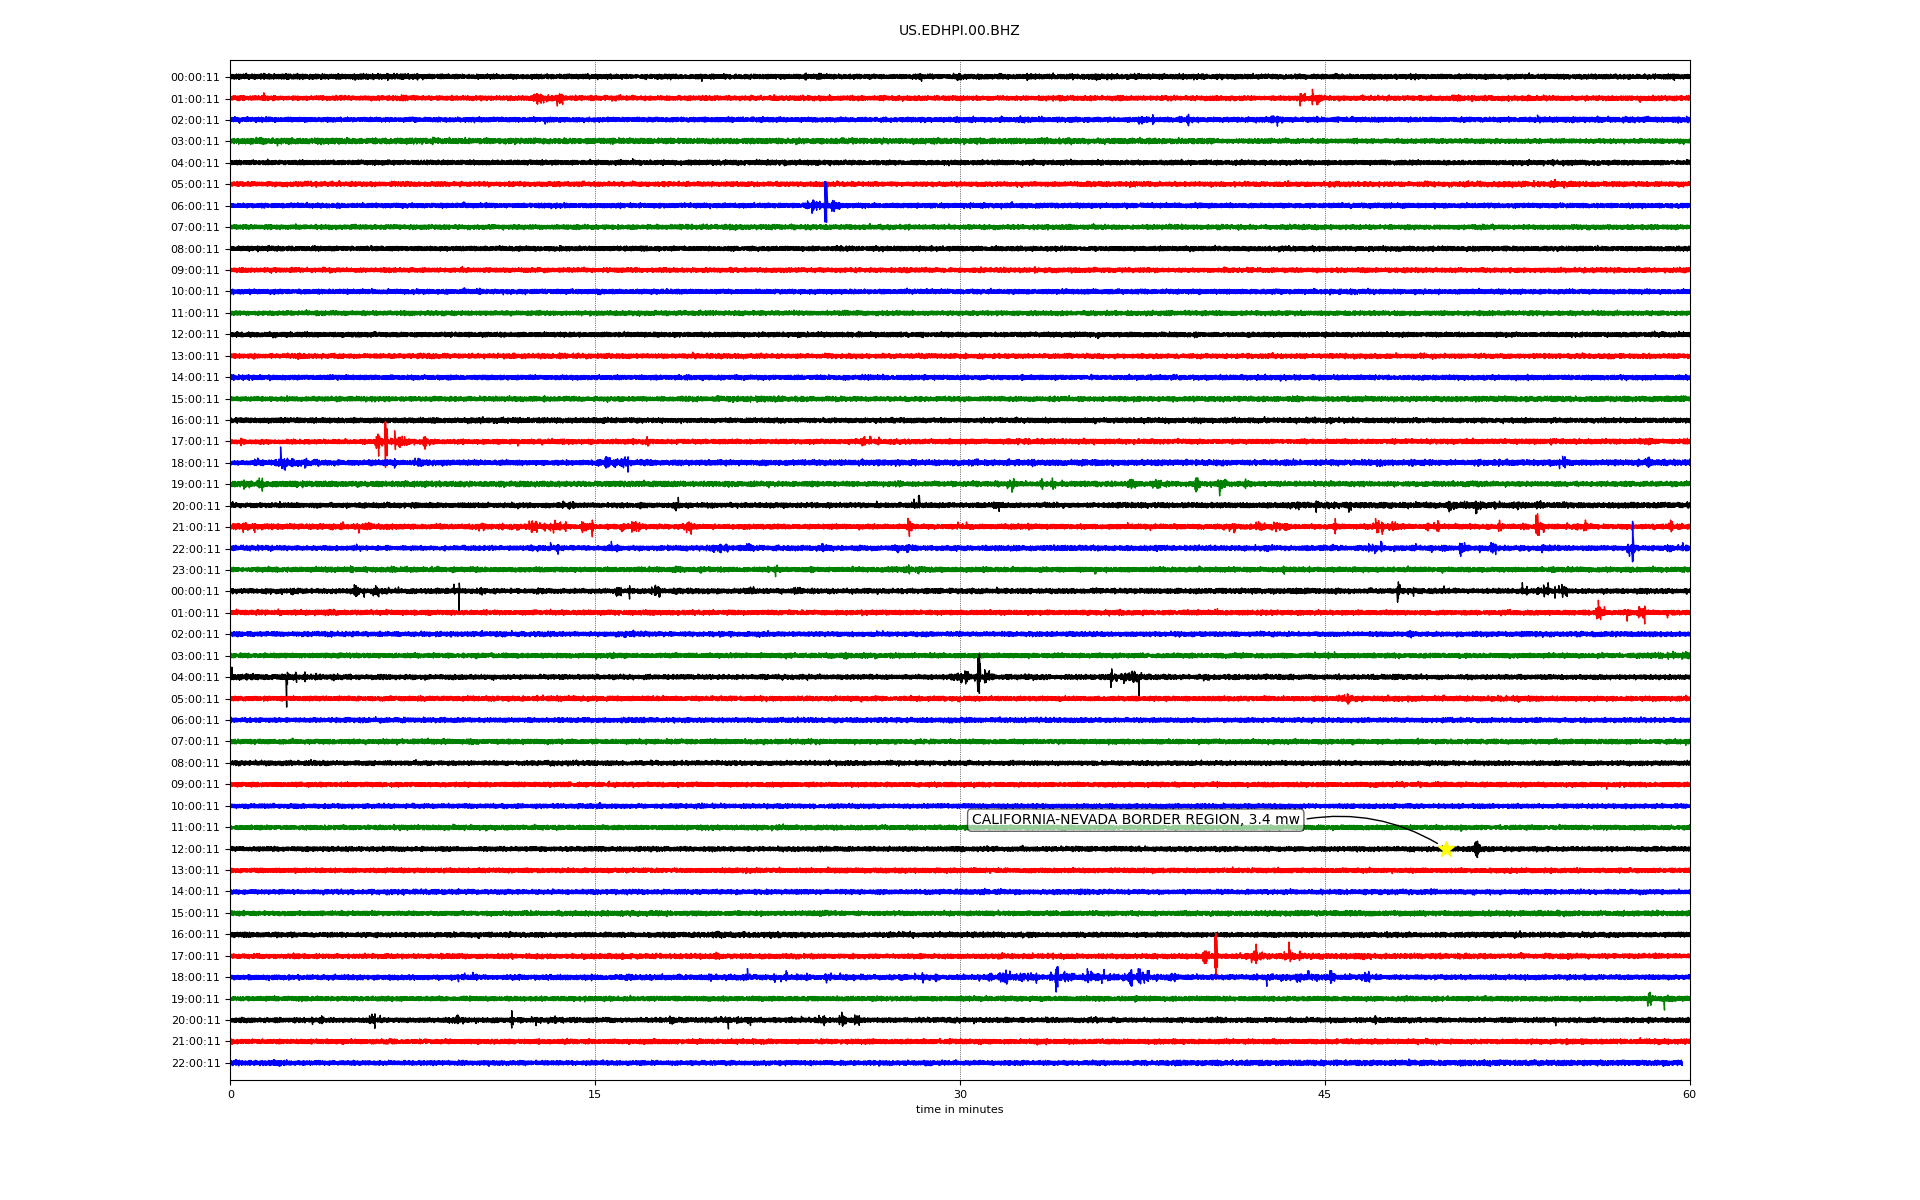
Task: Click the CALIFORNIA-NEVADA BORDER REGION annotation box
Action: (x=1135, y=820)
